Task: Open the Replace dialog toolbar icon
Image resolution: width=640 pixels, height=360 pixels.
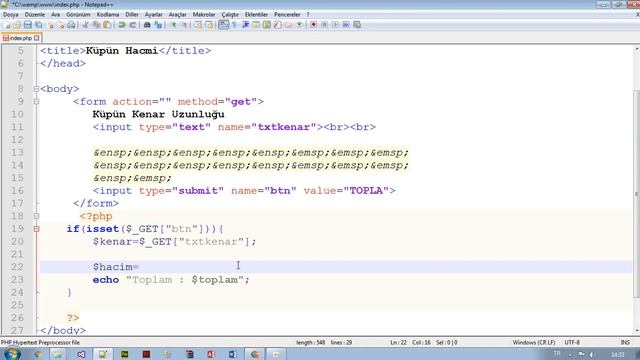Action: click(158, 25)
